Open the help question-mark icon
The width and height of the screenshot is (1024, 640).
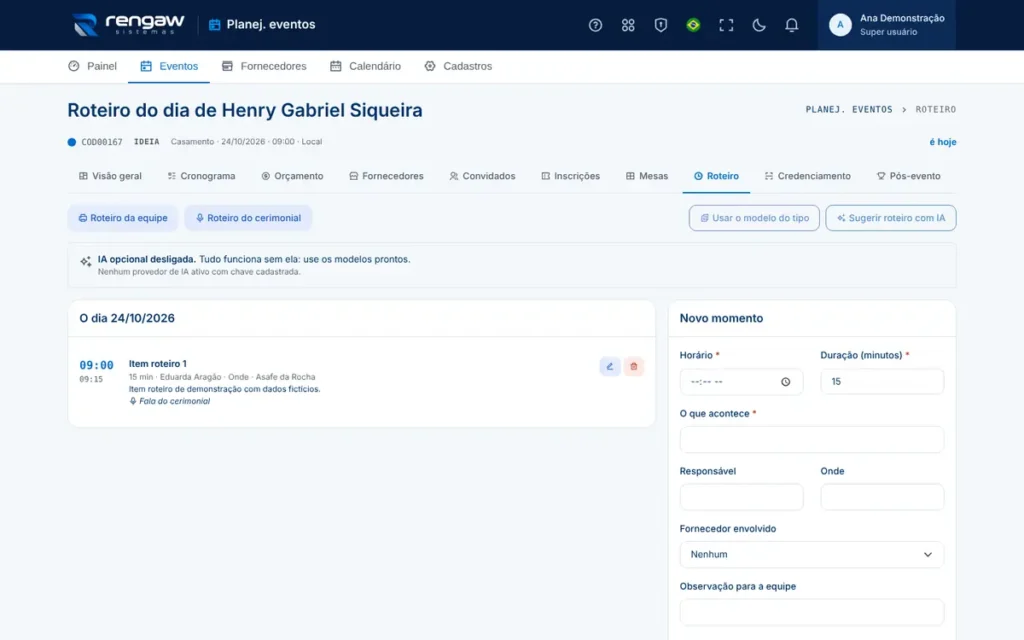(595, 25)
